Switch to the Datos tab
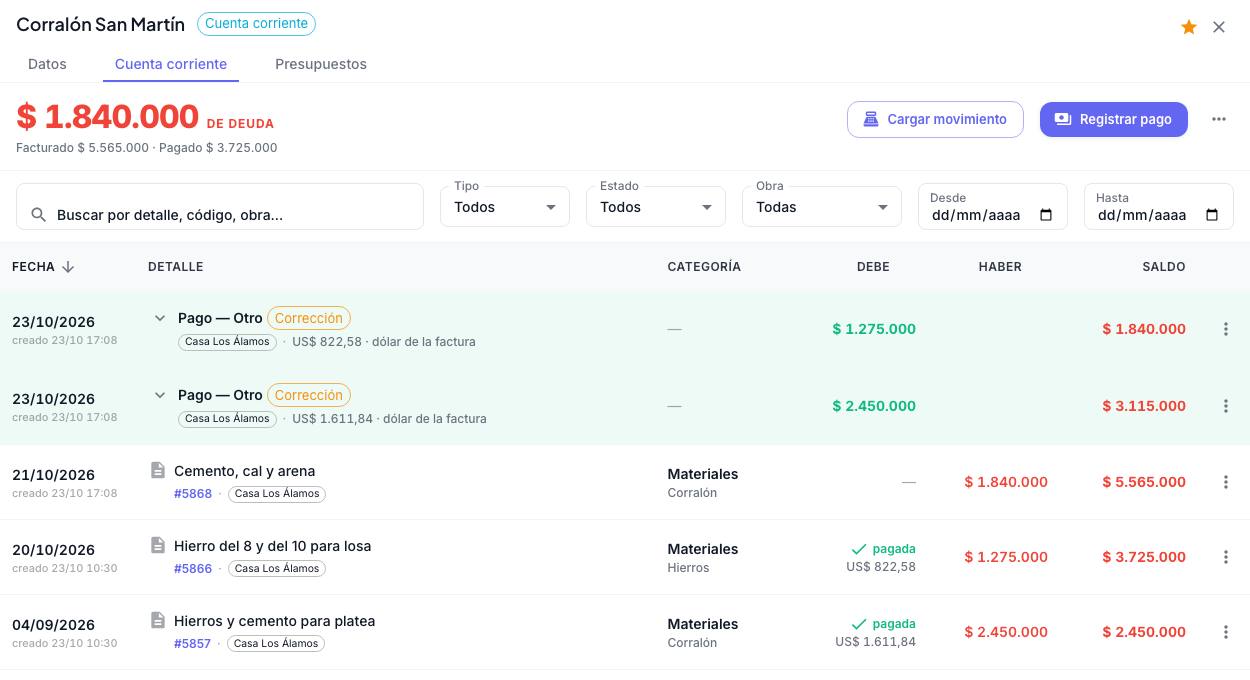Image resolution: width=1250 pixels, height=680 pixels. (47, 64)
